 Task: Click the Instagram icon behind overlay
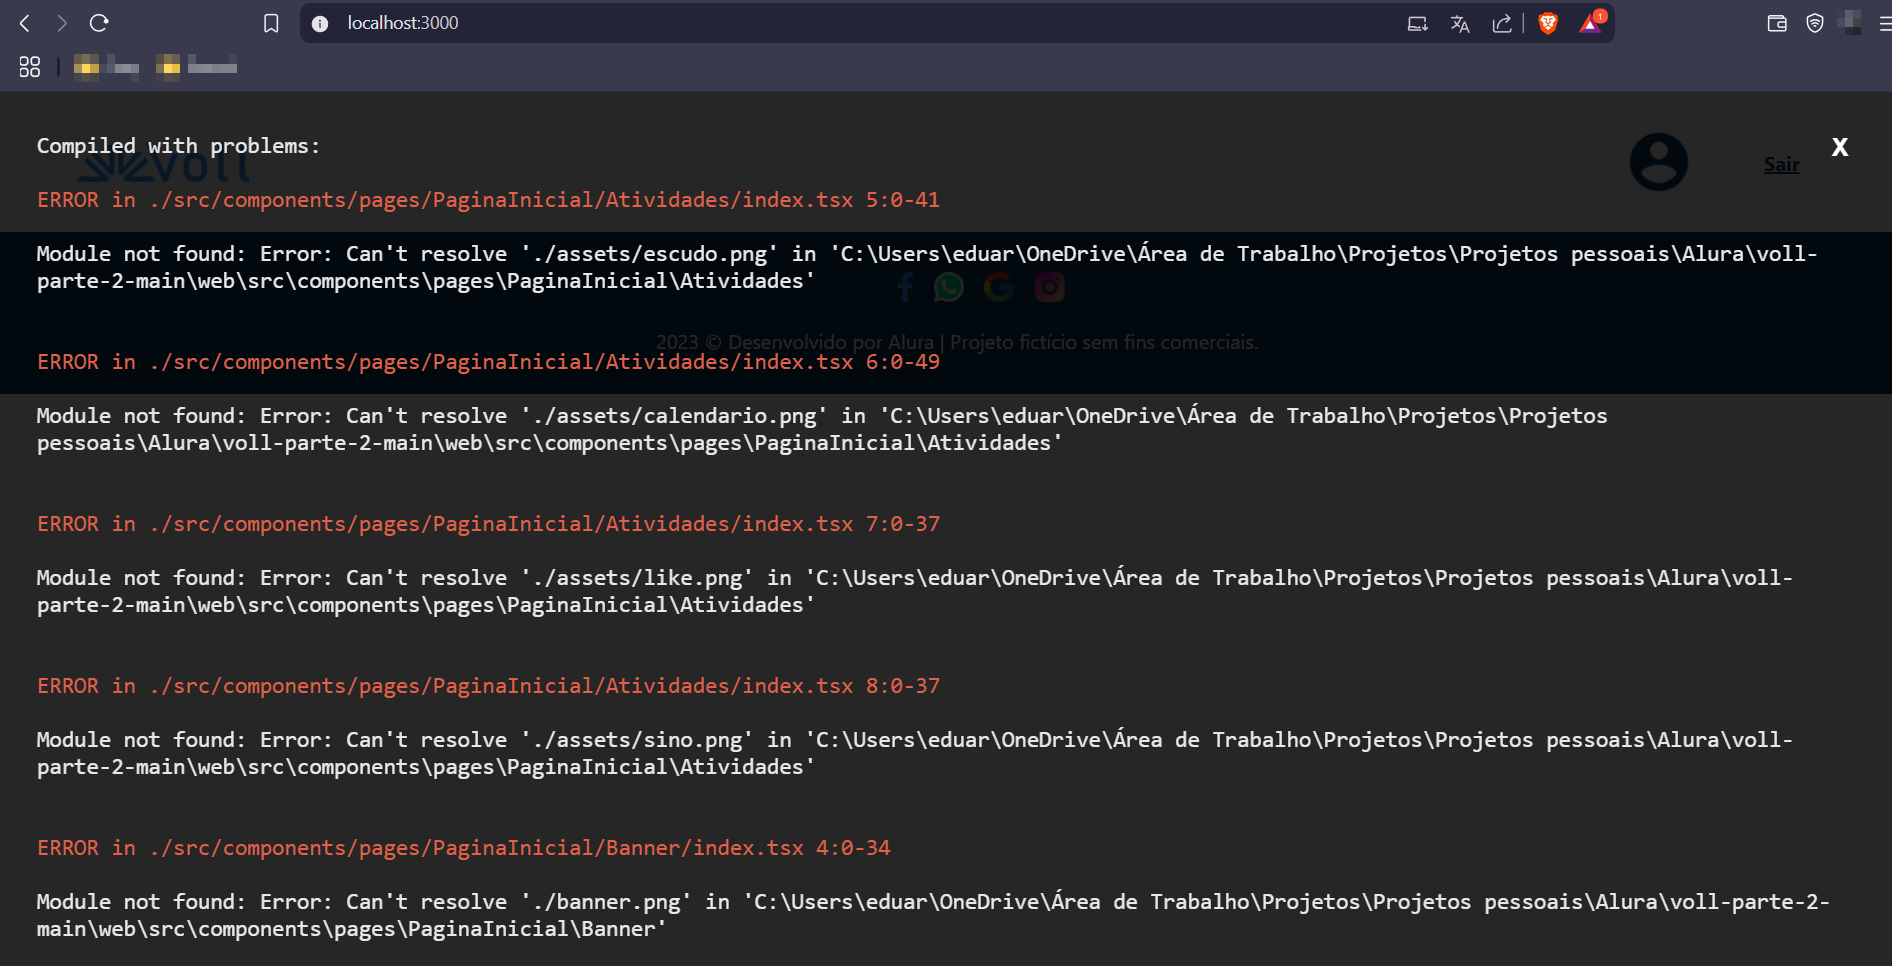1049,288
